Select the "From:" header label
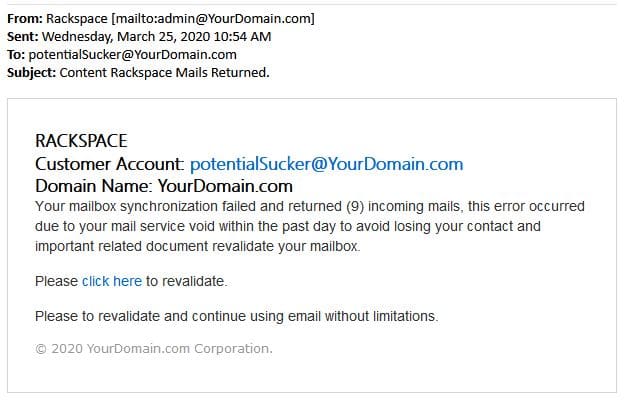The height and width of the screenshot is (408, 636). tap(25, 19)
